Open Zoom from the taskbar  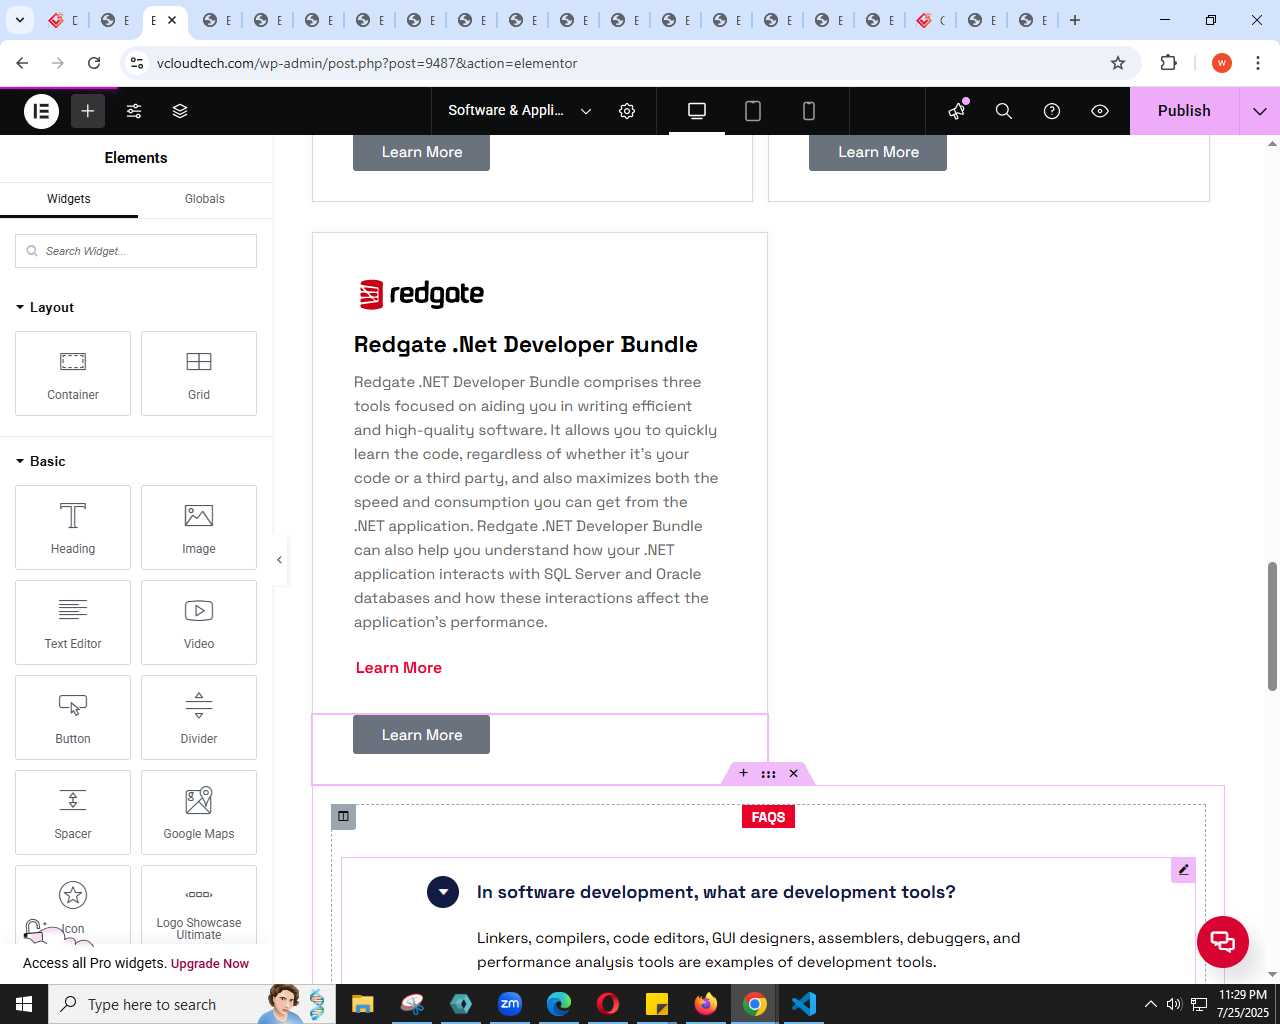click(x=510, y=1004)
